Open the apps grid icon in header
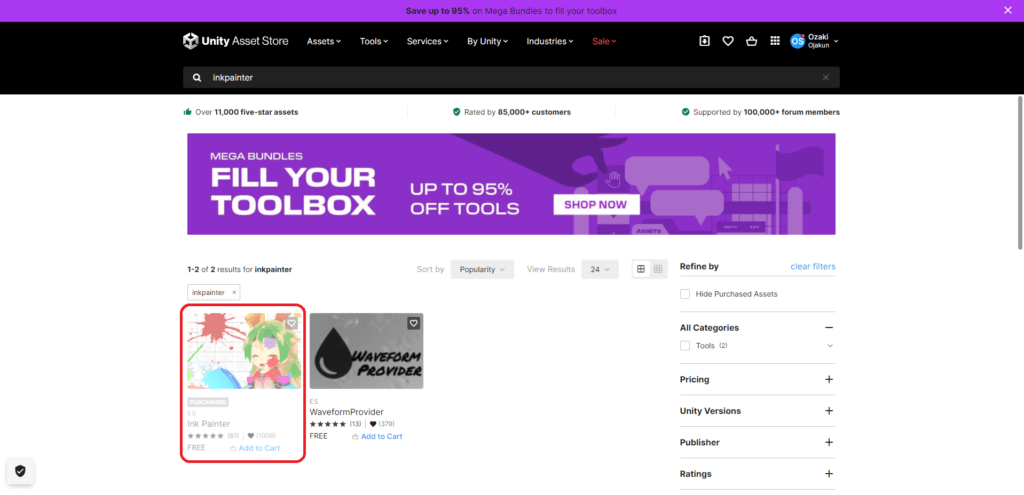 pos(775,41)
